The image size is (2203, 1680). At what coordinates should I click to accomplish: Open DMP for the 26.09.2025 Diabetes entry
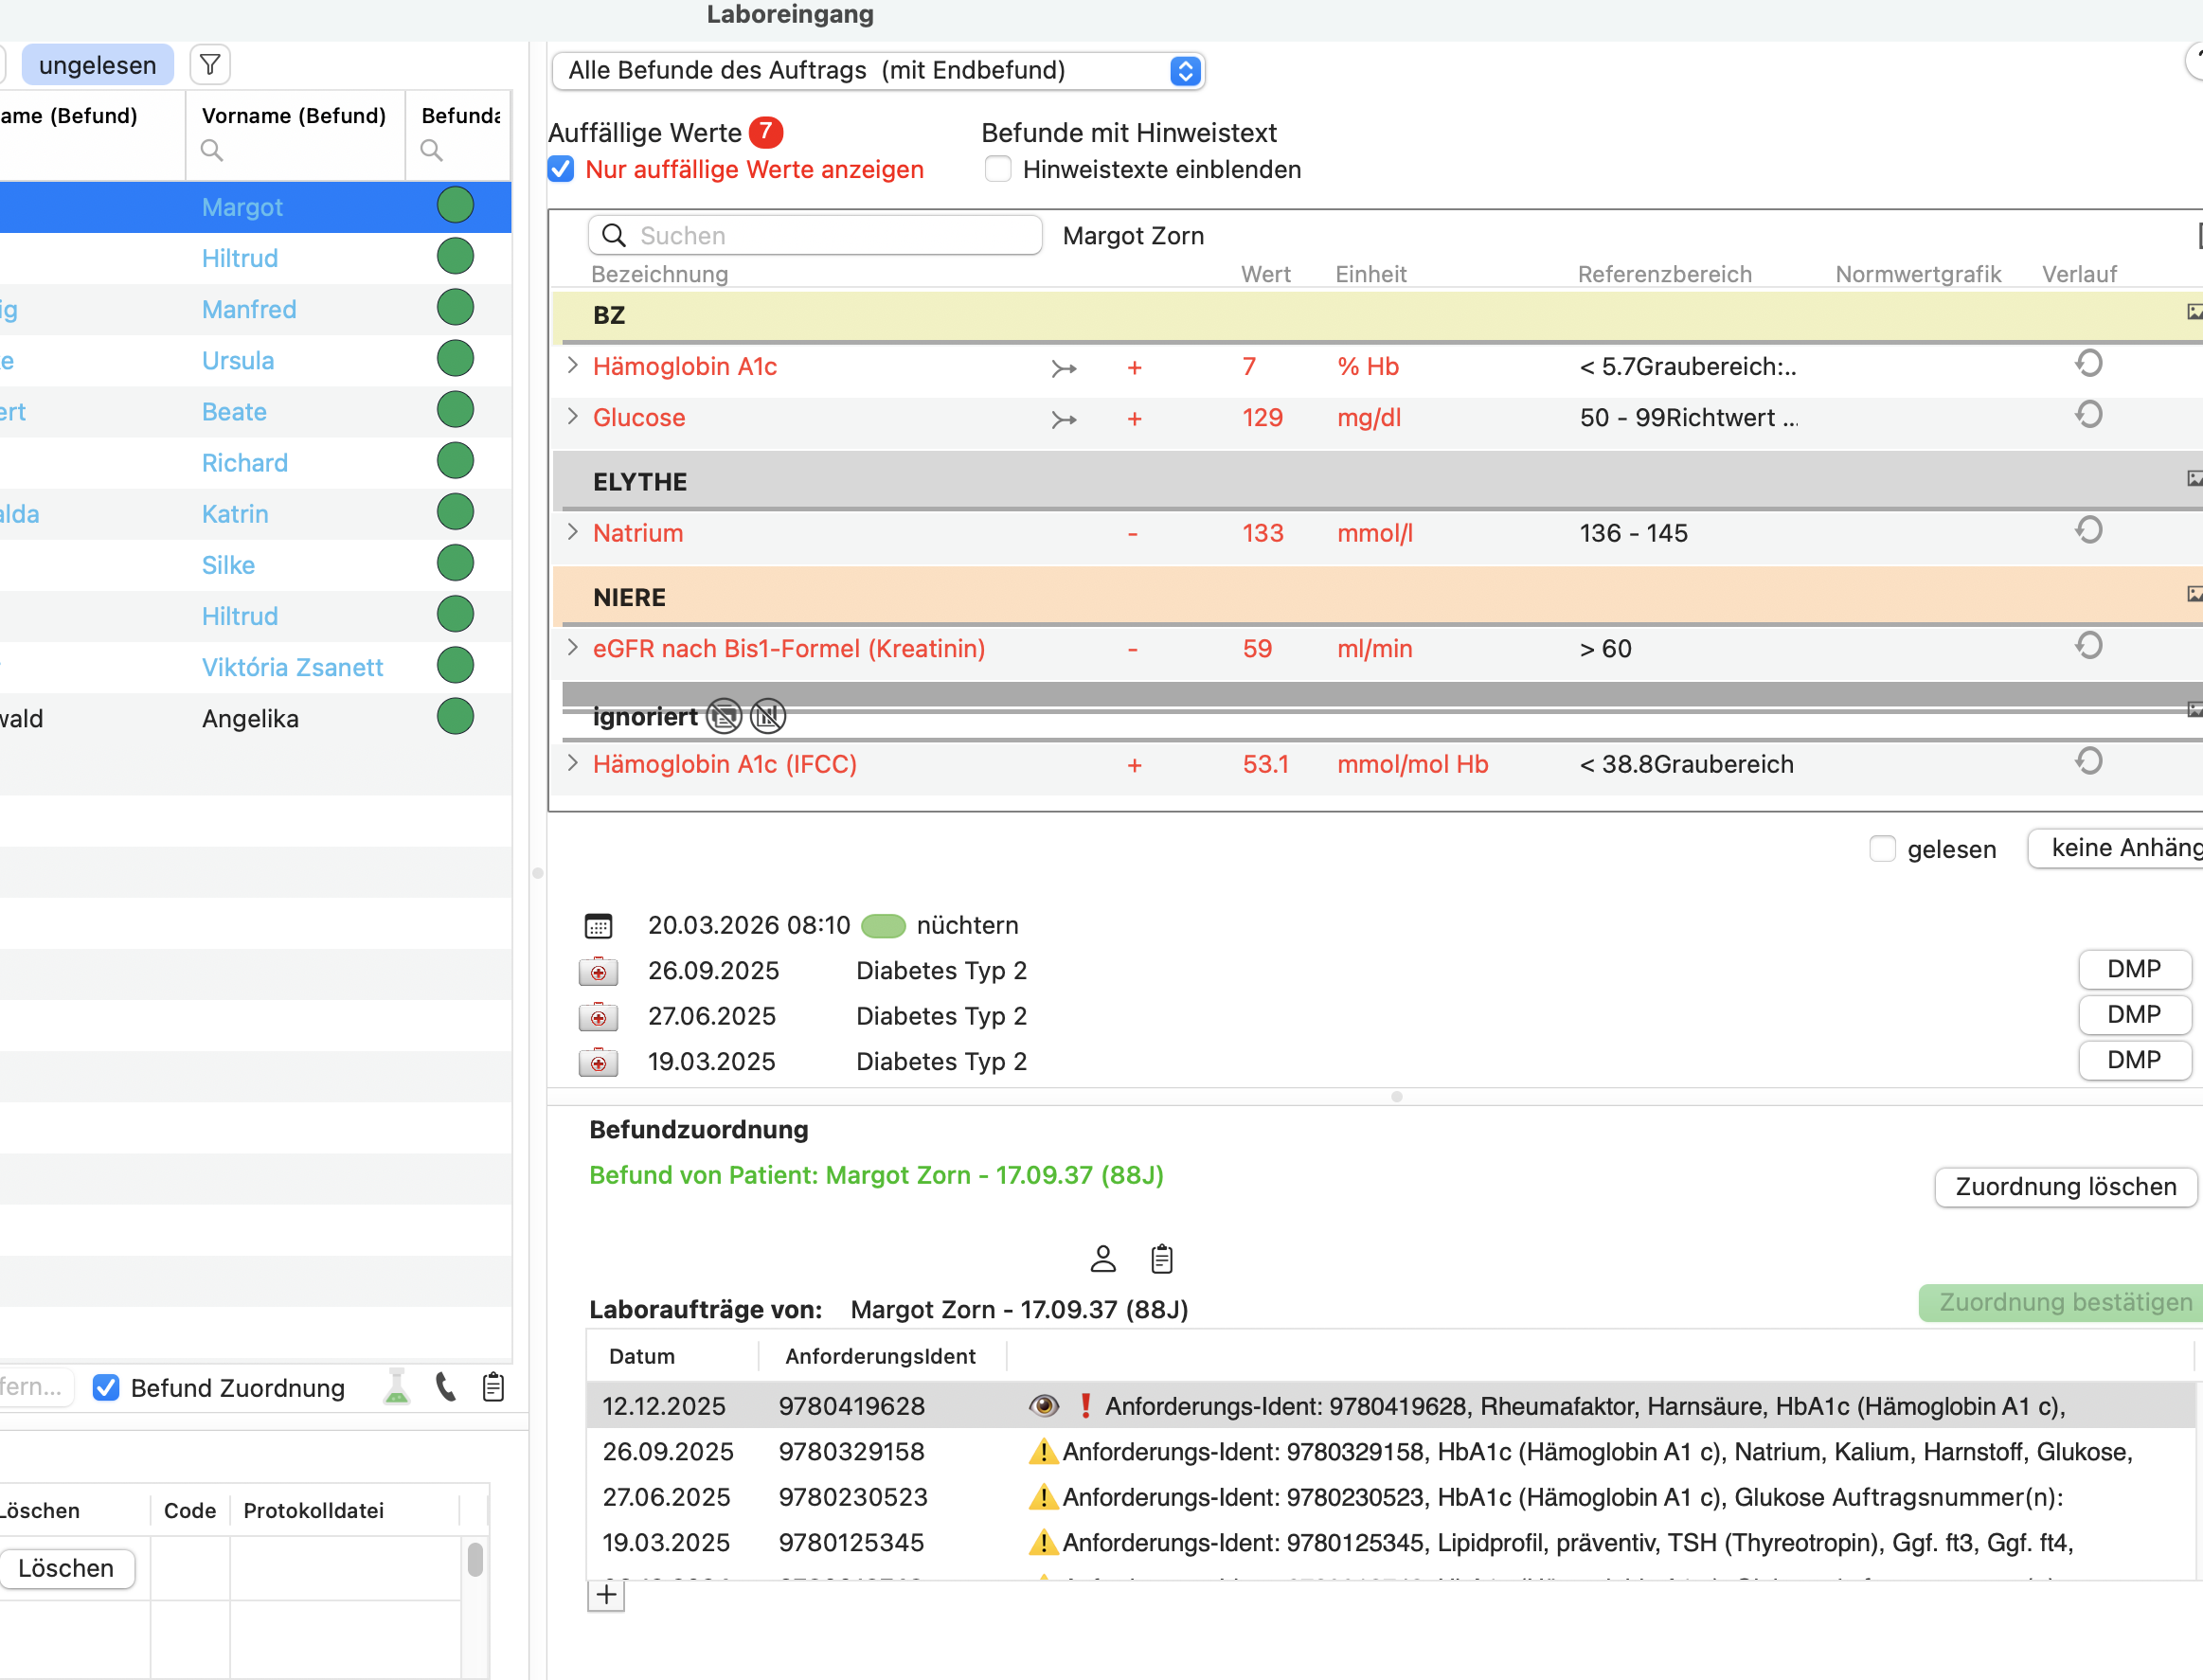[x=2134, y=969]
